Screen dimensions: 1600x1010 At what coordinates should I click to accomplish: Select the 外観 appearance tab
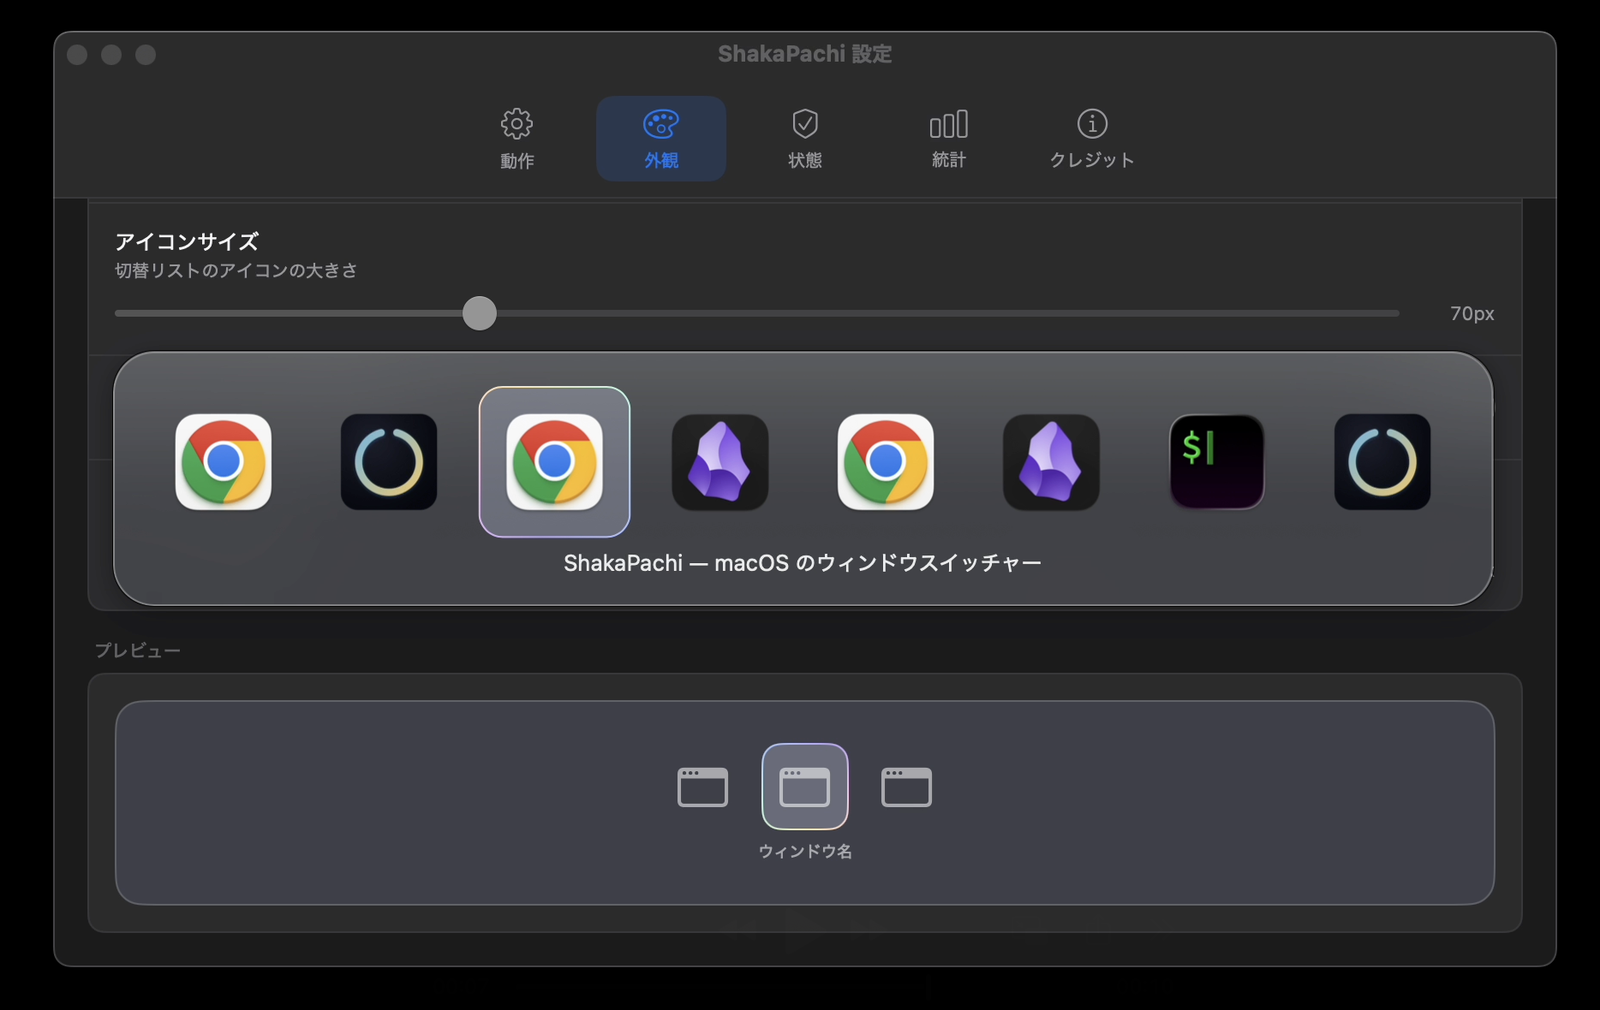tap(661, 139)
